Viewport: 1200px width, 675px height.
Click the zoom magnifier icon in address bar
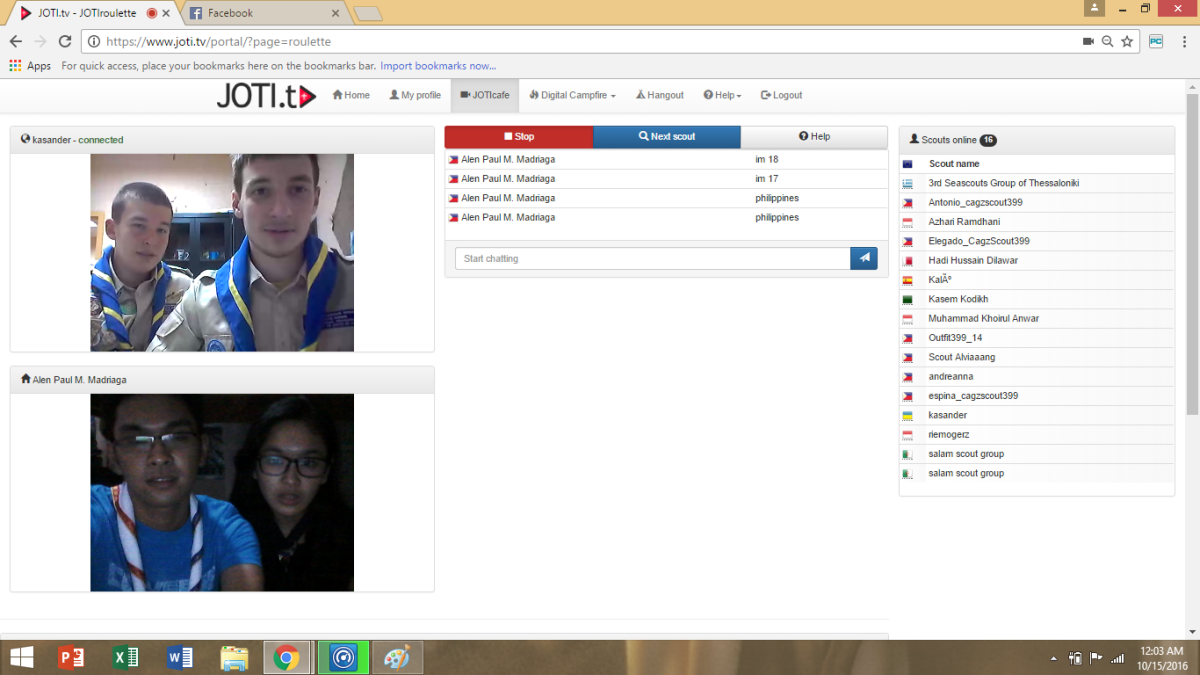pyautogui.click(x=1107, y=42)
